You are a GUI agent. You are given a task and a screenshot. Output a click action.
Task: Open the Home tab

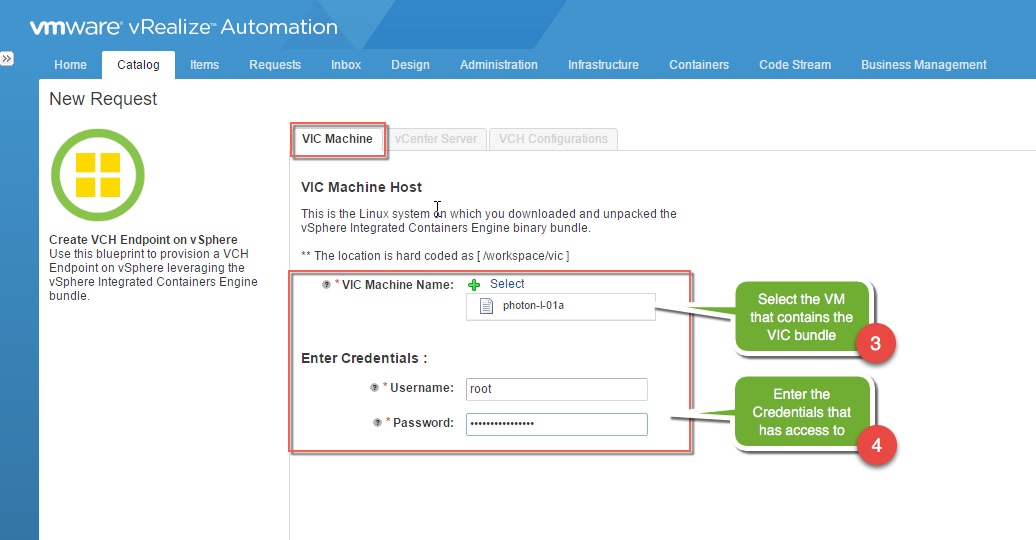(x=71, y=65)
